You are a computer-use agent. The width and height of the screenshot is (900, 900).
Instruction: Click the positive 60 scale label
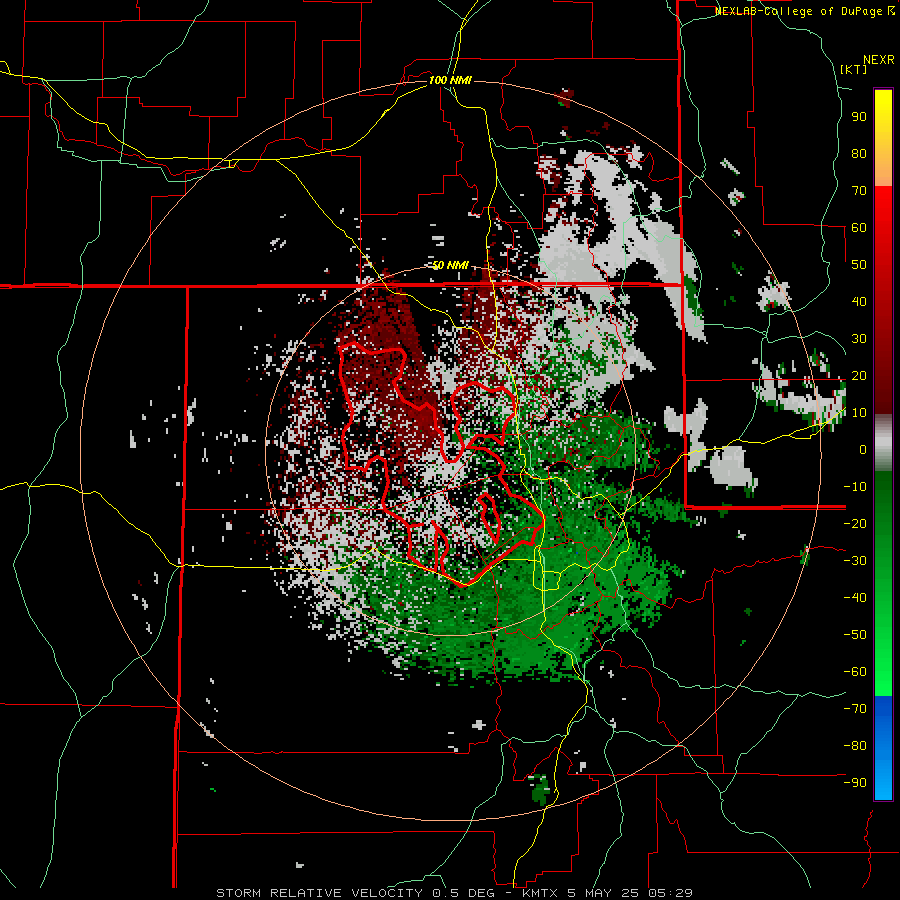[859, 228]
